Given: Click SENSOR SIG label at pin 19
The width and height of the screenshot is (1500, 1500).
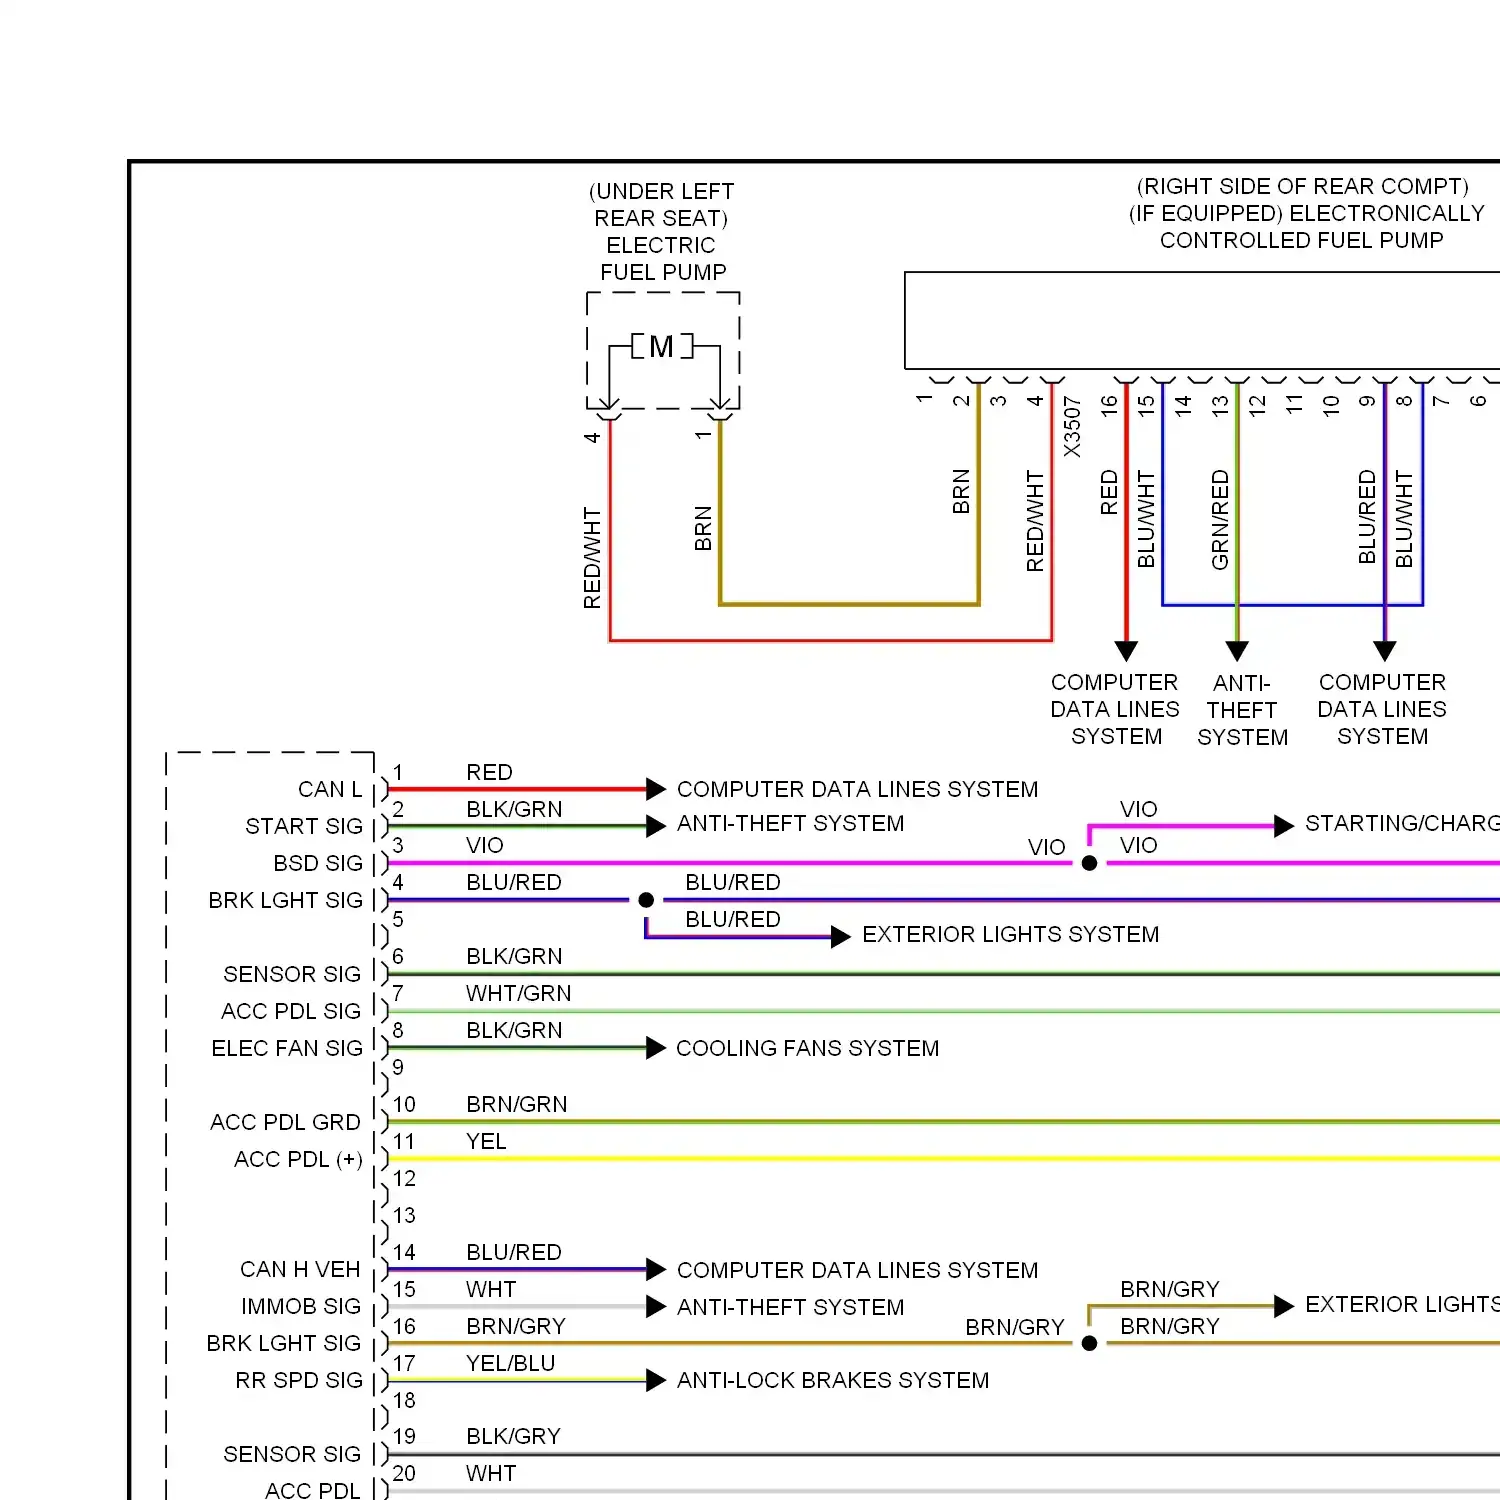Looking at the screenshot, I should click(x=292, y=1454).
